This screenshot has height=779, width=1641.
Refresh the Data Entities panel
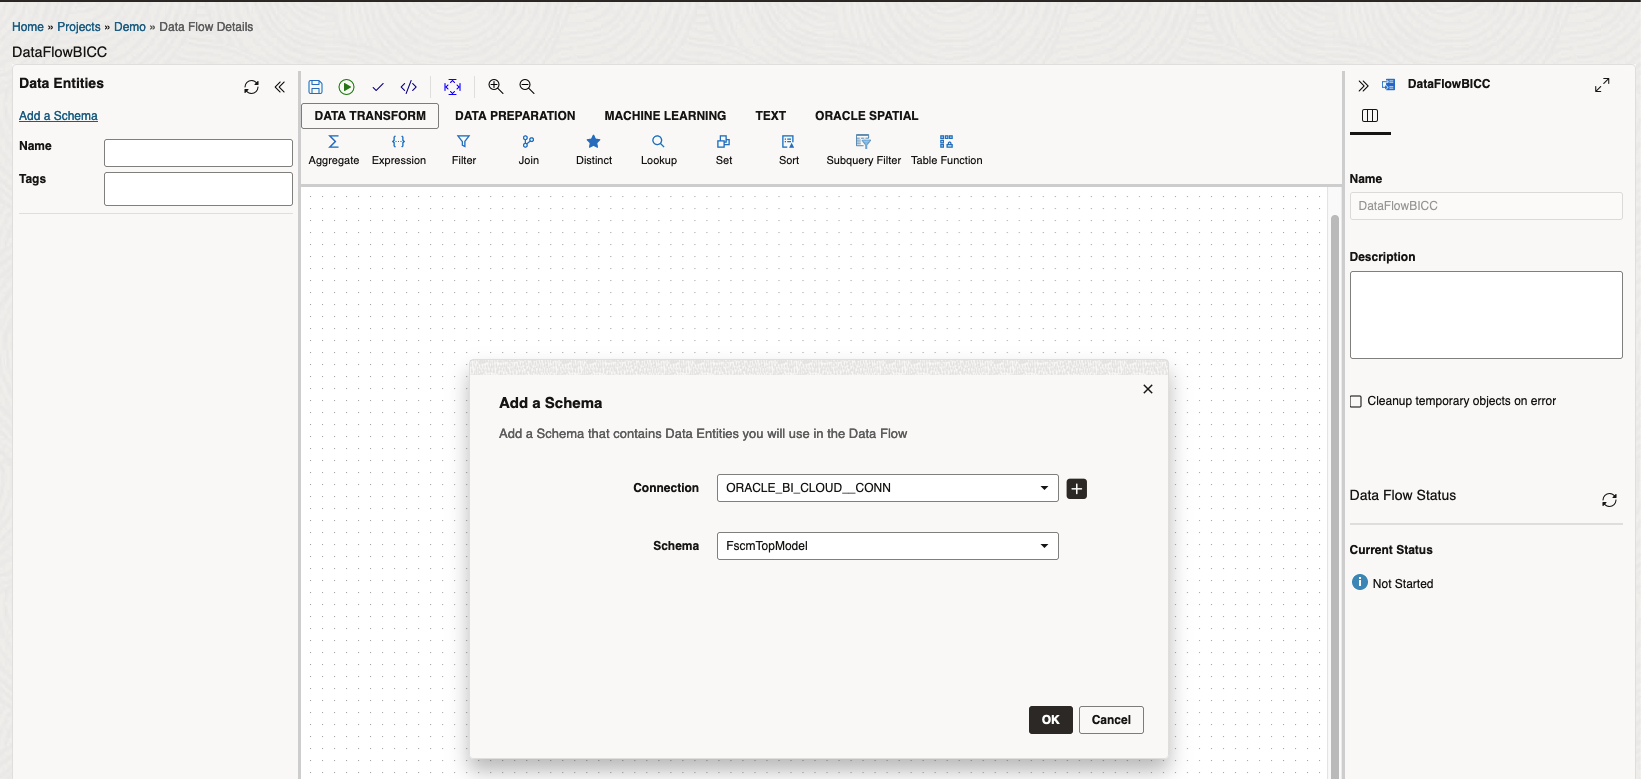251,87
